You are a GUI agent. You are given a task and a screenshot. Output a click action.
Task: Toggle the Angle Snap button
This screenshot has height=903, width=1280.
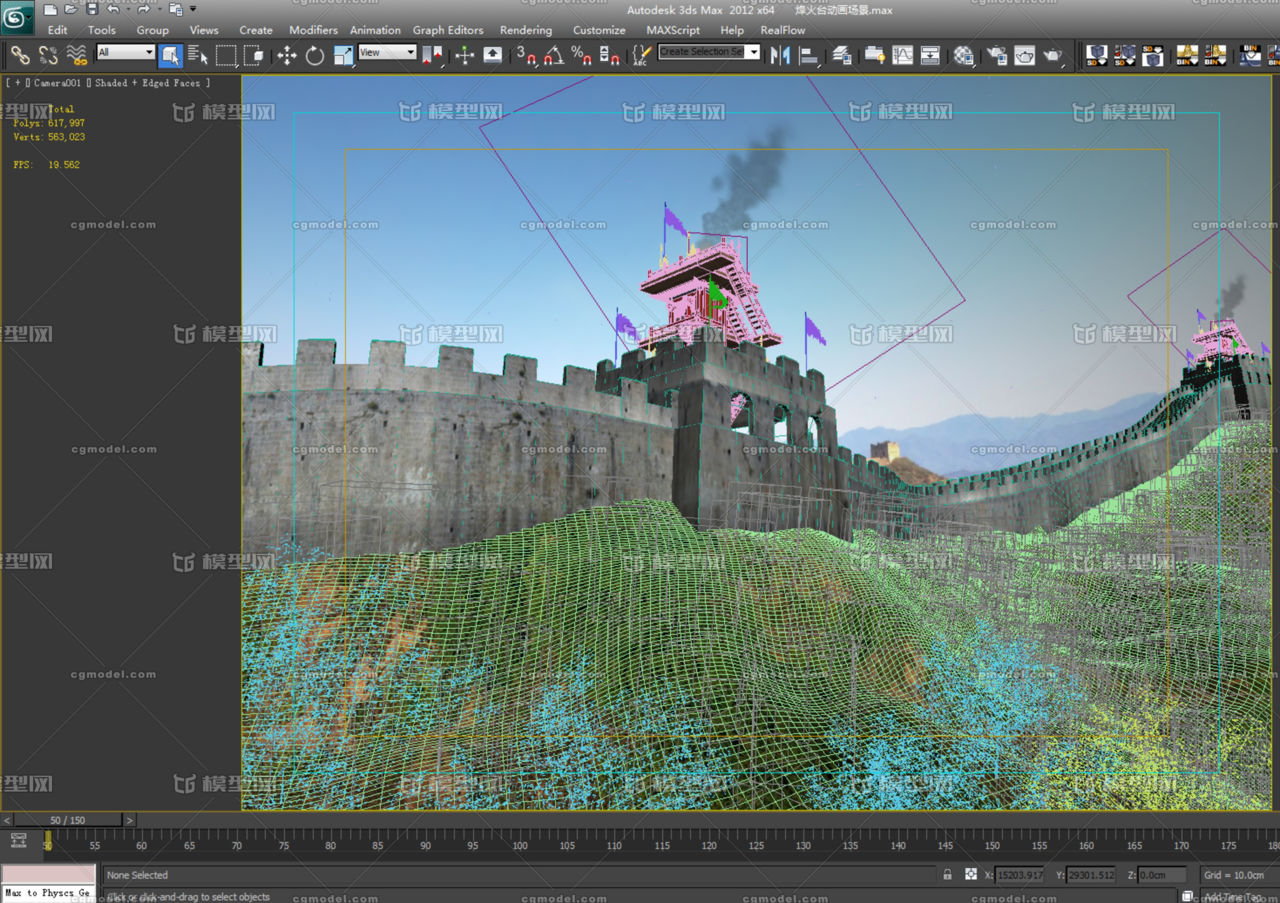click(x=554, y=55)
